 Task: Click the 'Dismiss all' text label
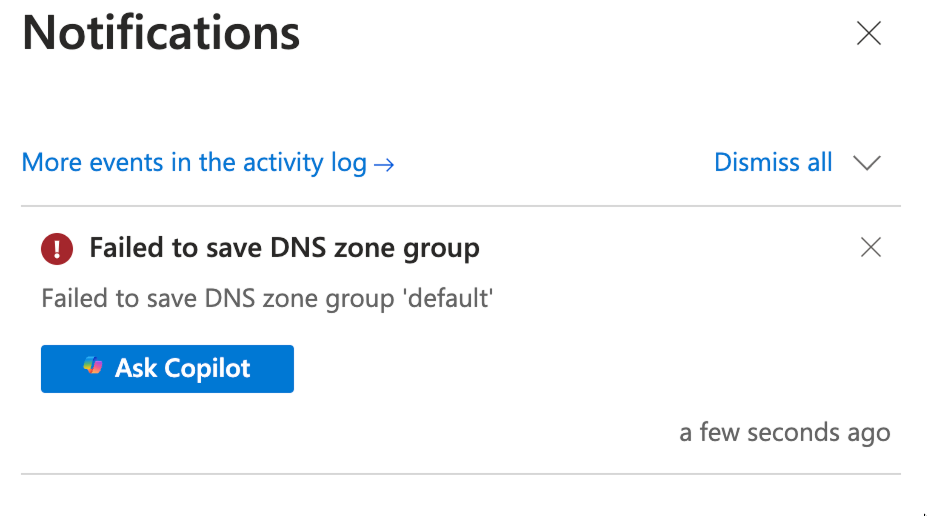coord(773,162)
